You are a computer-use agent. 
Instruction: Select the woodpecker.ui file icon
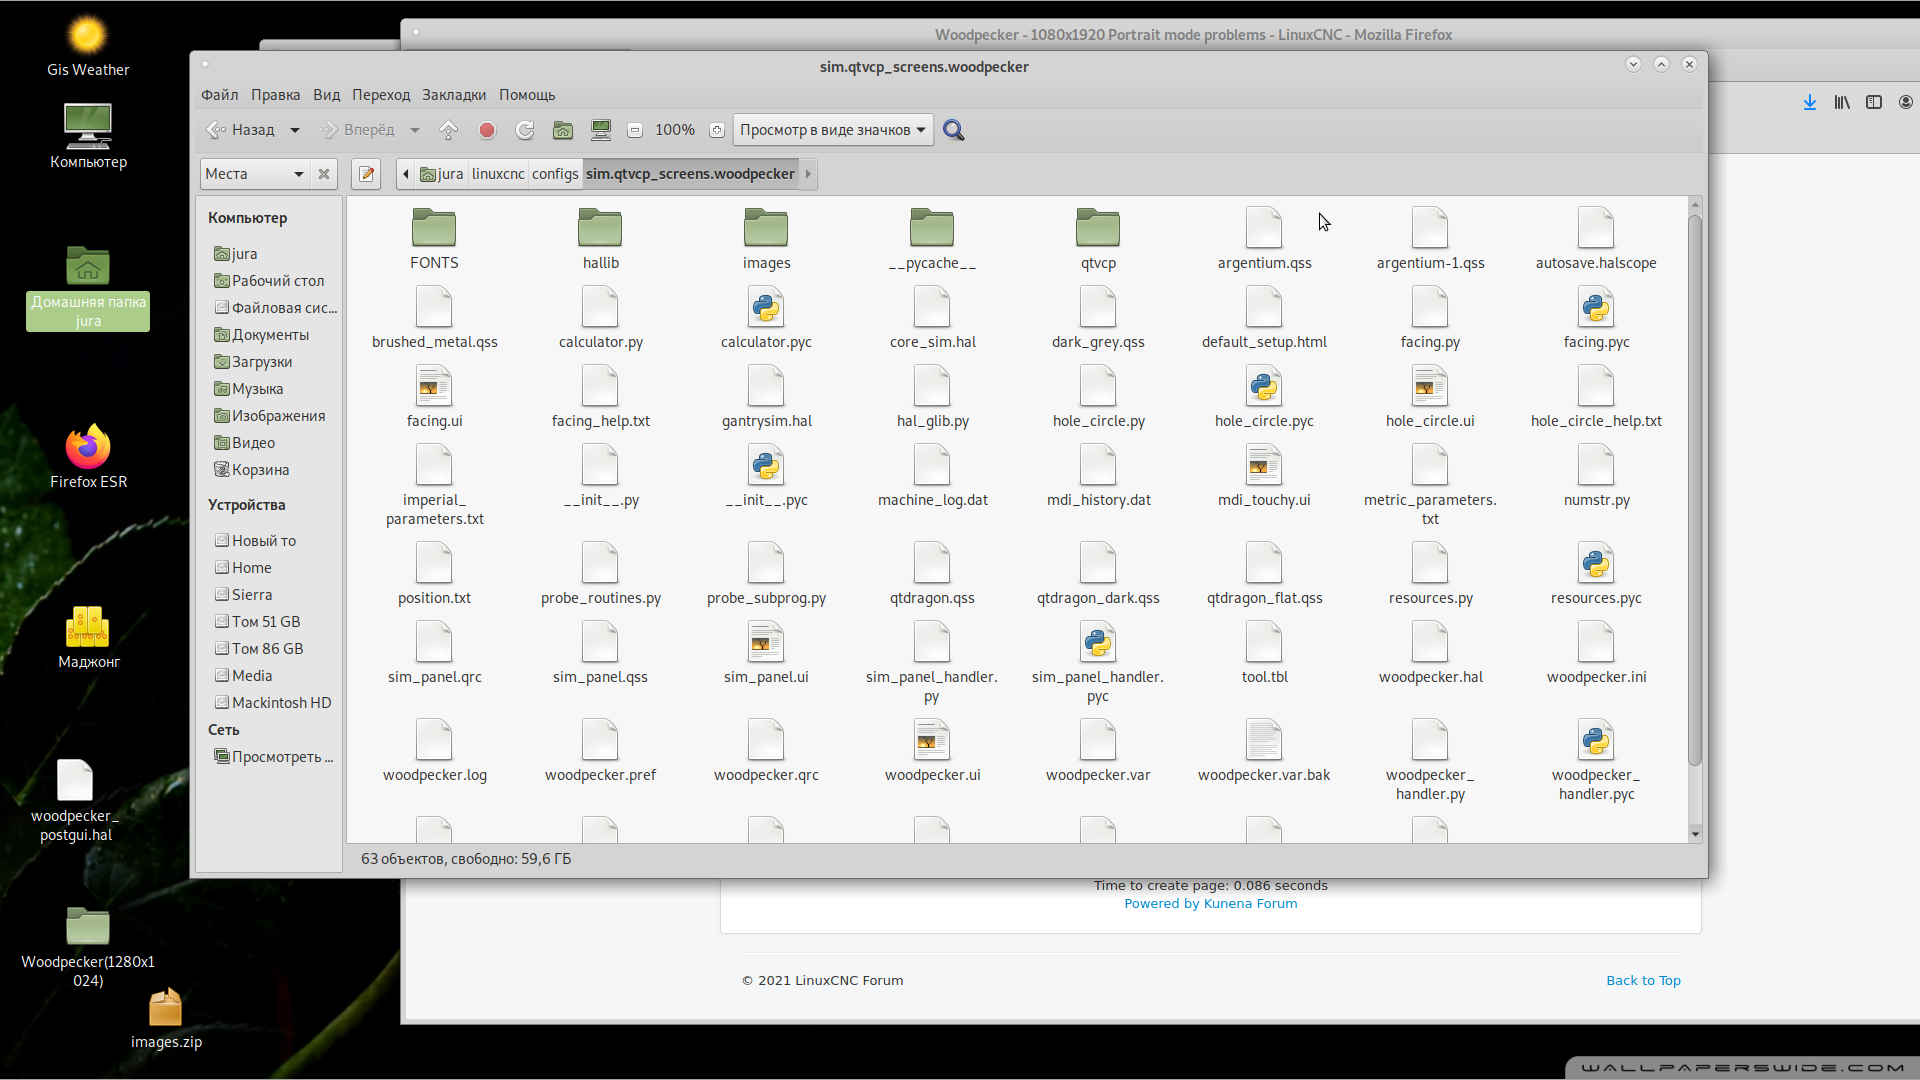(x=932, y=740)
